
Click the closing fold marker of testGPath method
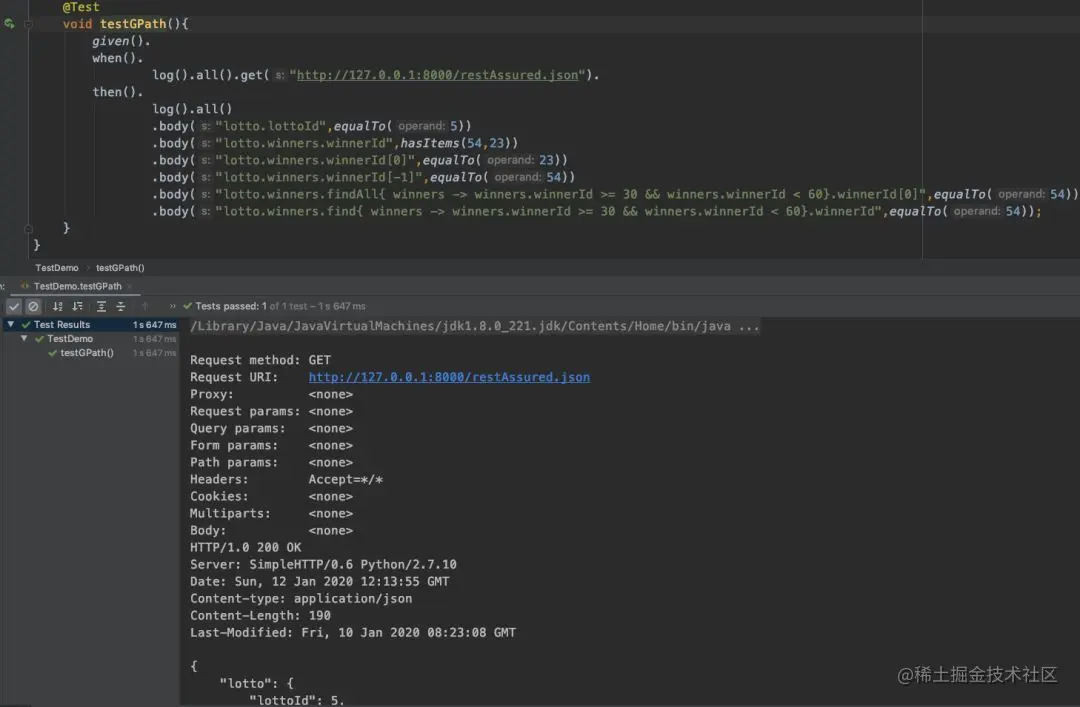28,228
